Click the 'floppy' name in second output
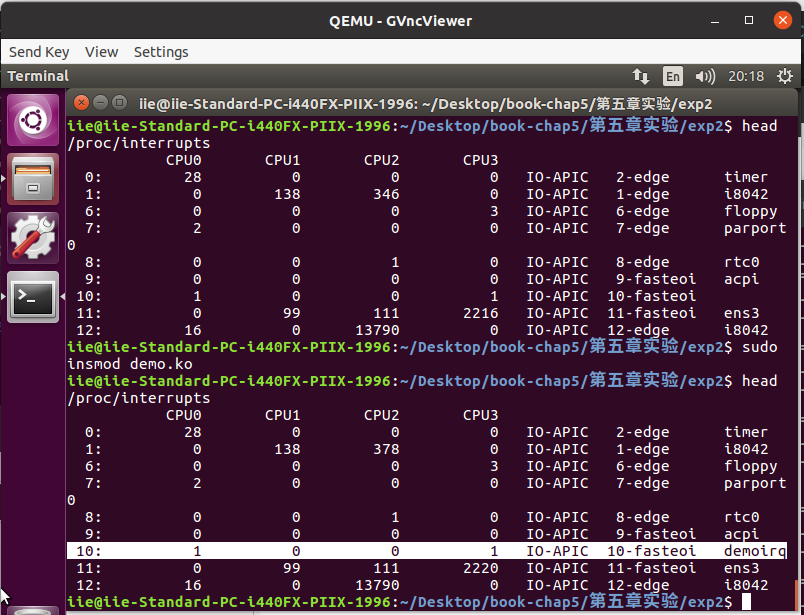The width and height of the screenshot is (804, 615). click(751, 467)
